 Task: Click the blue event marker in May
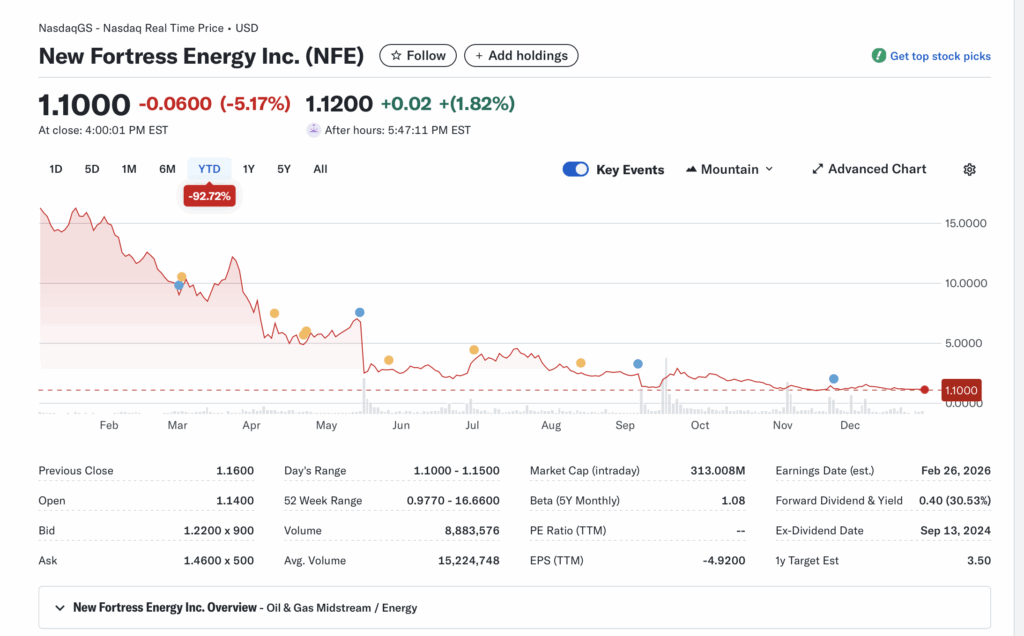(x=358, y=312)
